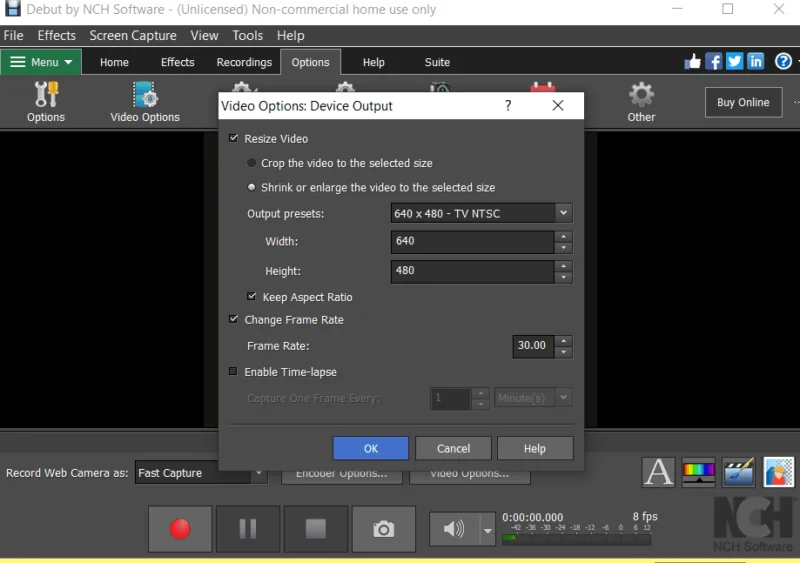
Task: Switch to the Help ribbon tab
Action: coord(373,62)
